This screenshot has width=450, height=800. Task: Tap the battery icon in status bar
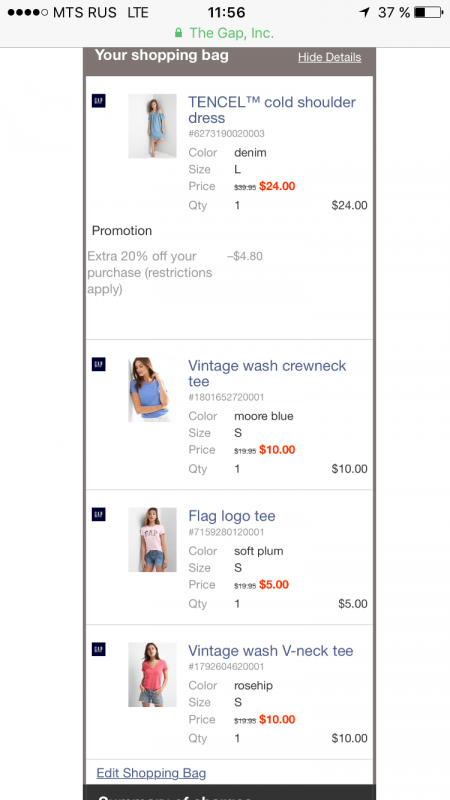click(429, 12)
